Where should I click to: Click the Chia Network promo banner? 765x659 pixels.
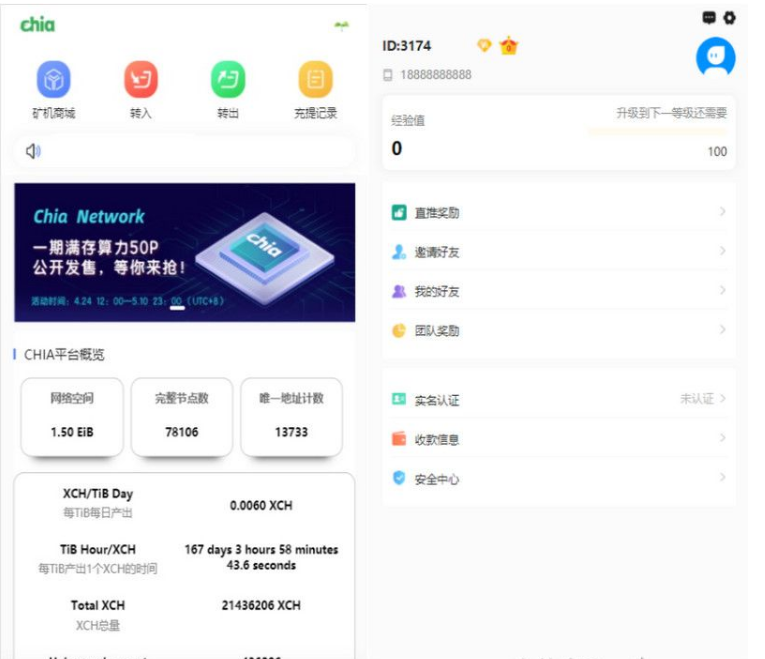pos(184,252)
